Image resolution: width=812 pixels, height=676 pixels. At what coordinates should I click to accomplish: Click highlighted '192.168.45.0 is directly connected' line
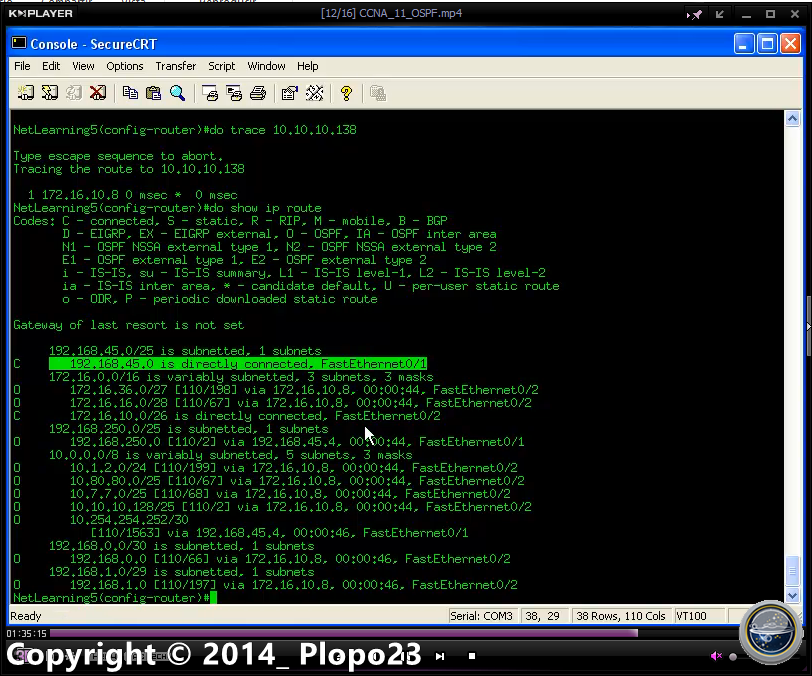click(238, 364)
